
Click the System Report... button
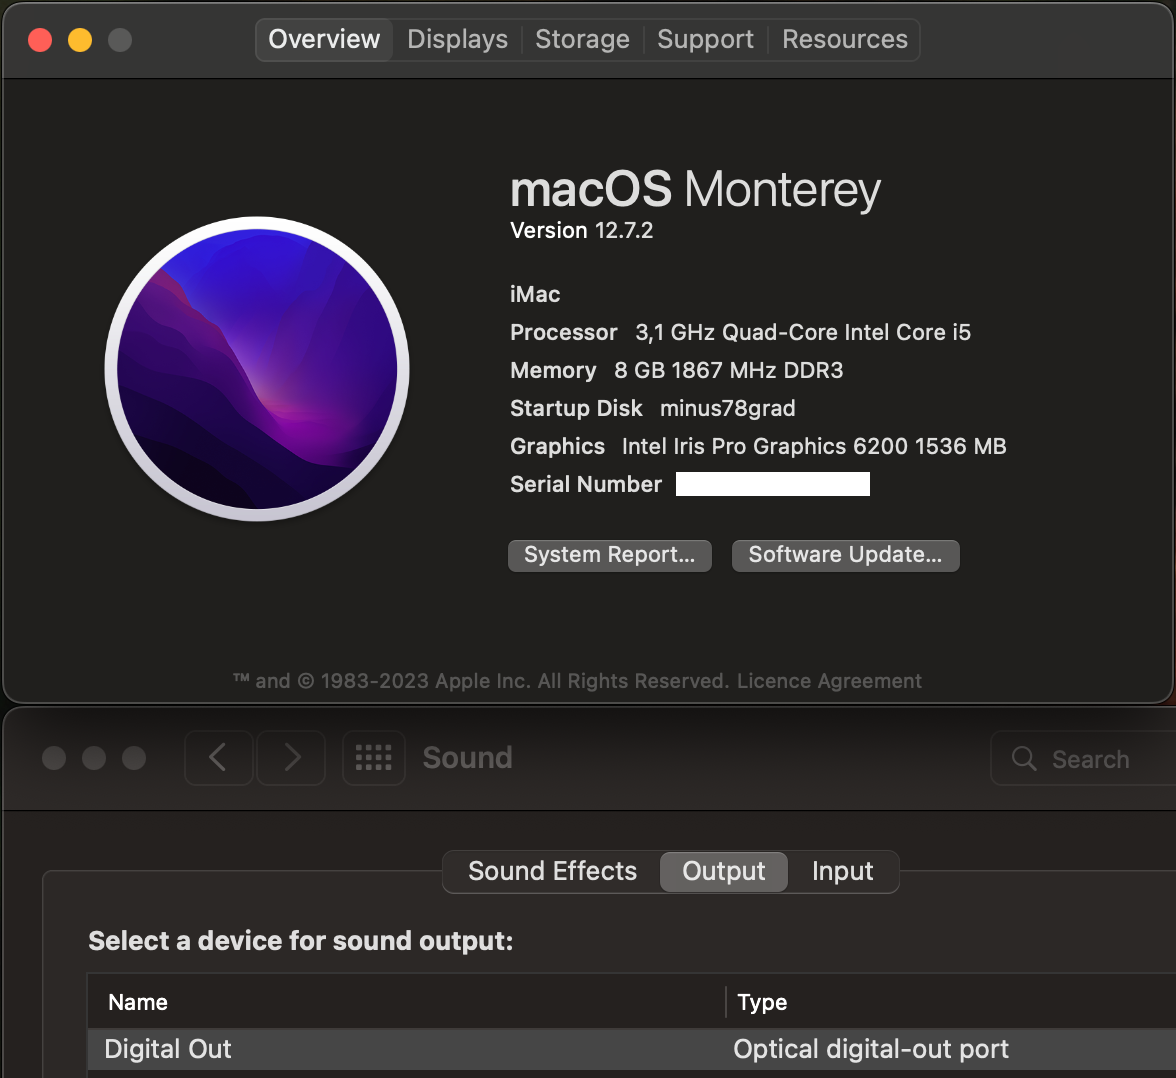[x=610, y=555]
